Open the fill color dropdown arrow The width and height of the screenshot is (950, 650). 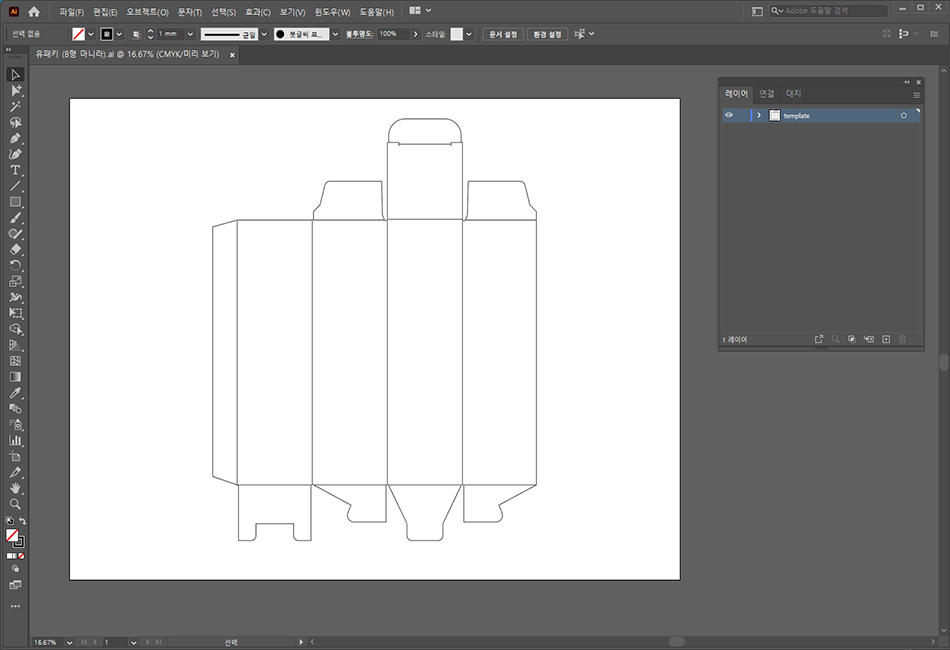tap(91, 34)
